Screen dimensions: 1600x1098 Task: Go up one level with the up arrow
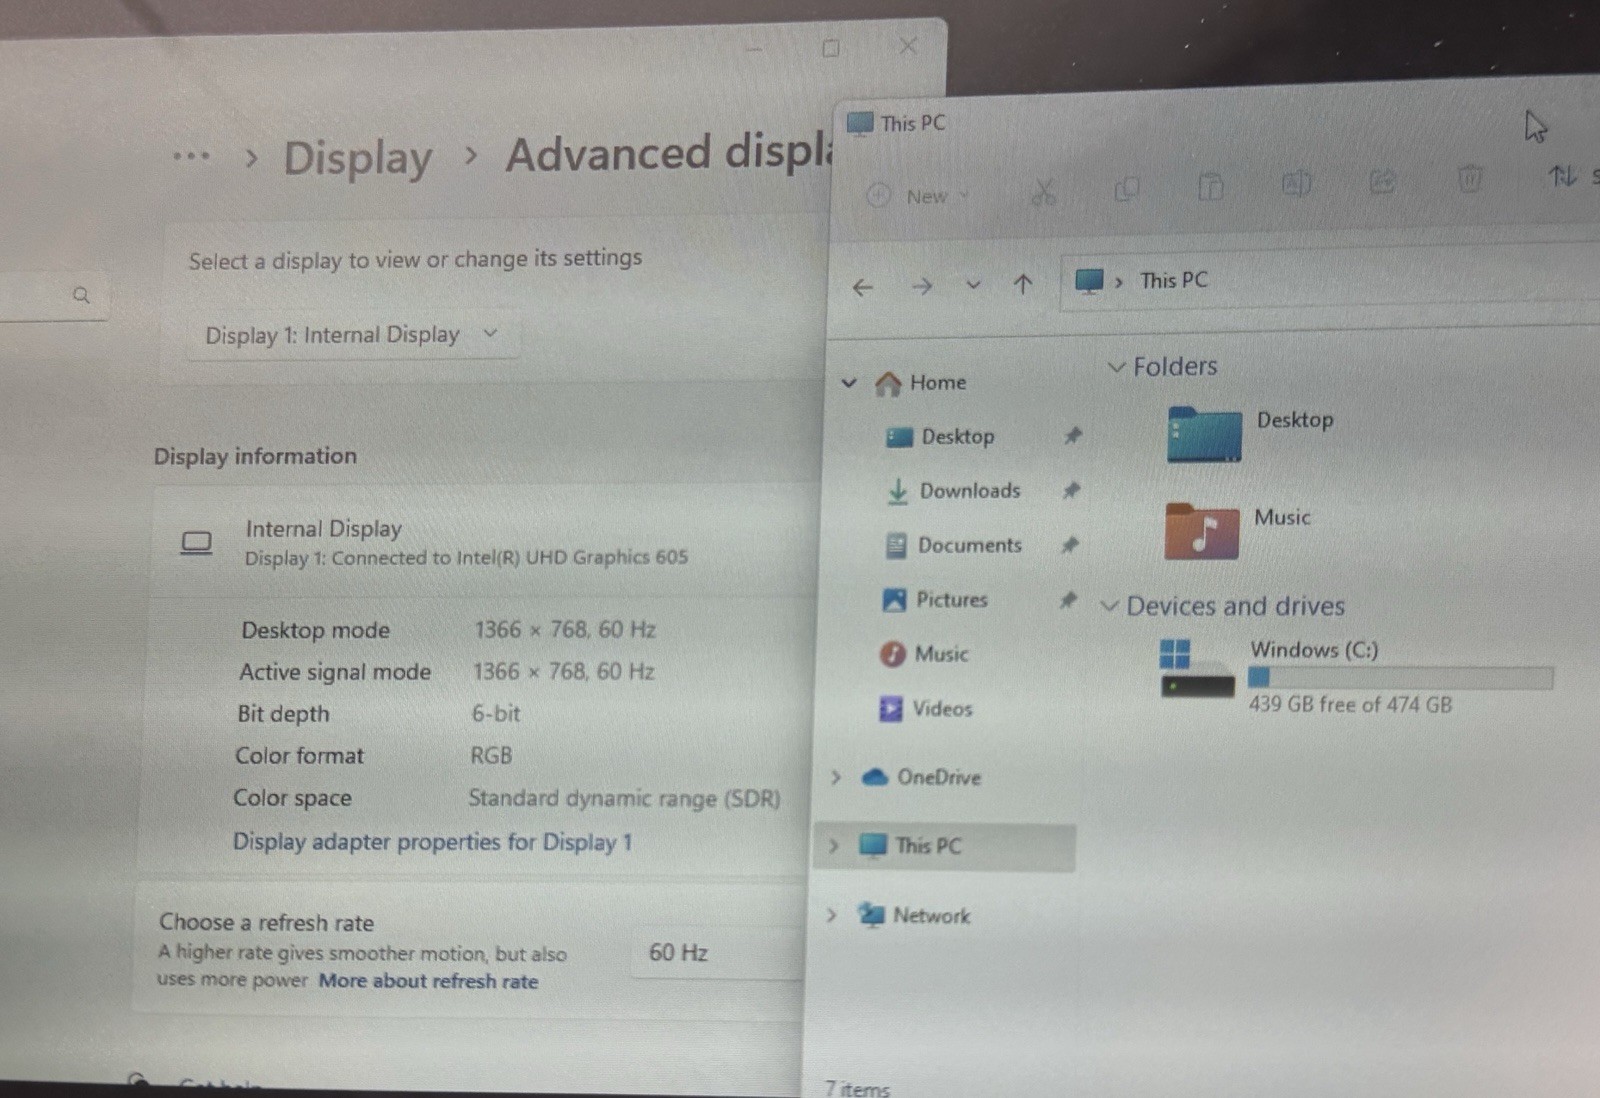[x=1022, y=285]
